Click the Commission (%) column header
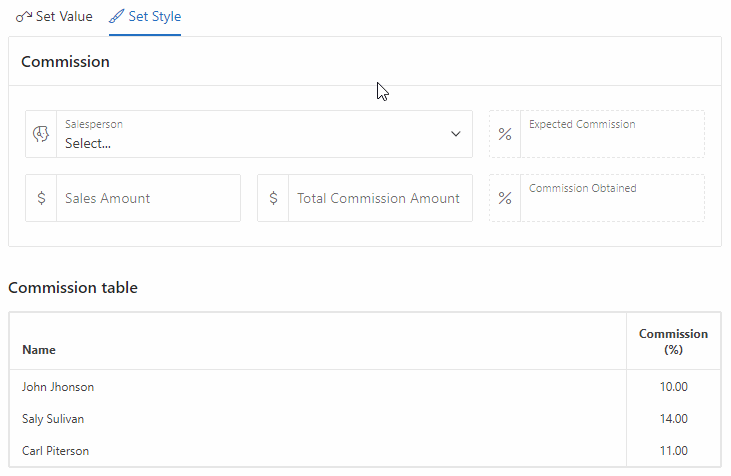 [x=674, y=342]
